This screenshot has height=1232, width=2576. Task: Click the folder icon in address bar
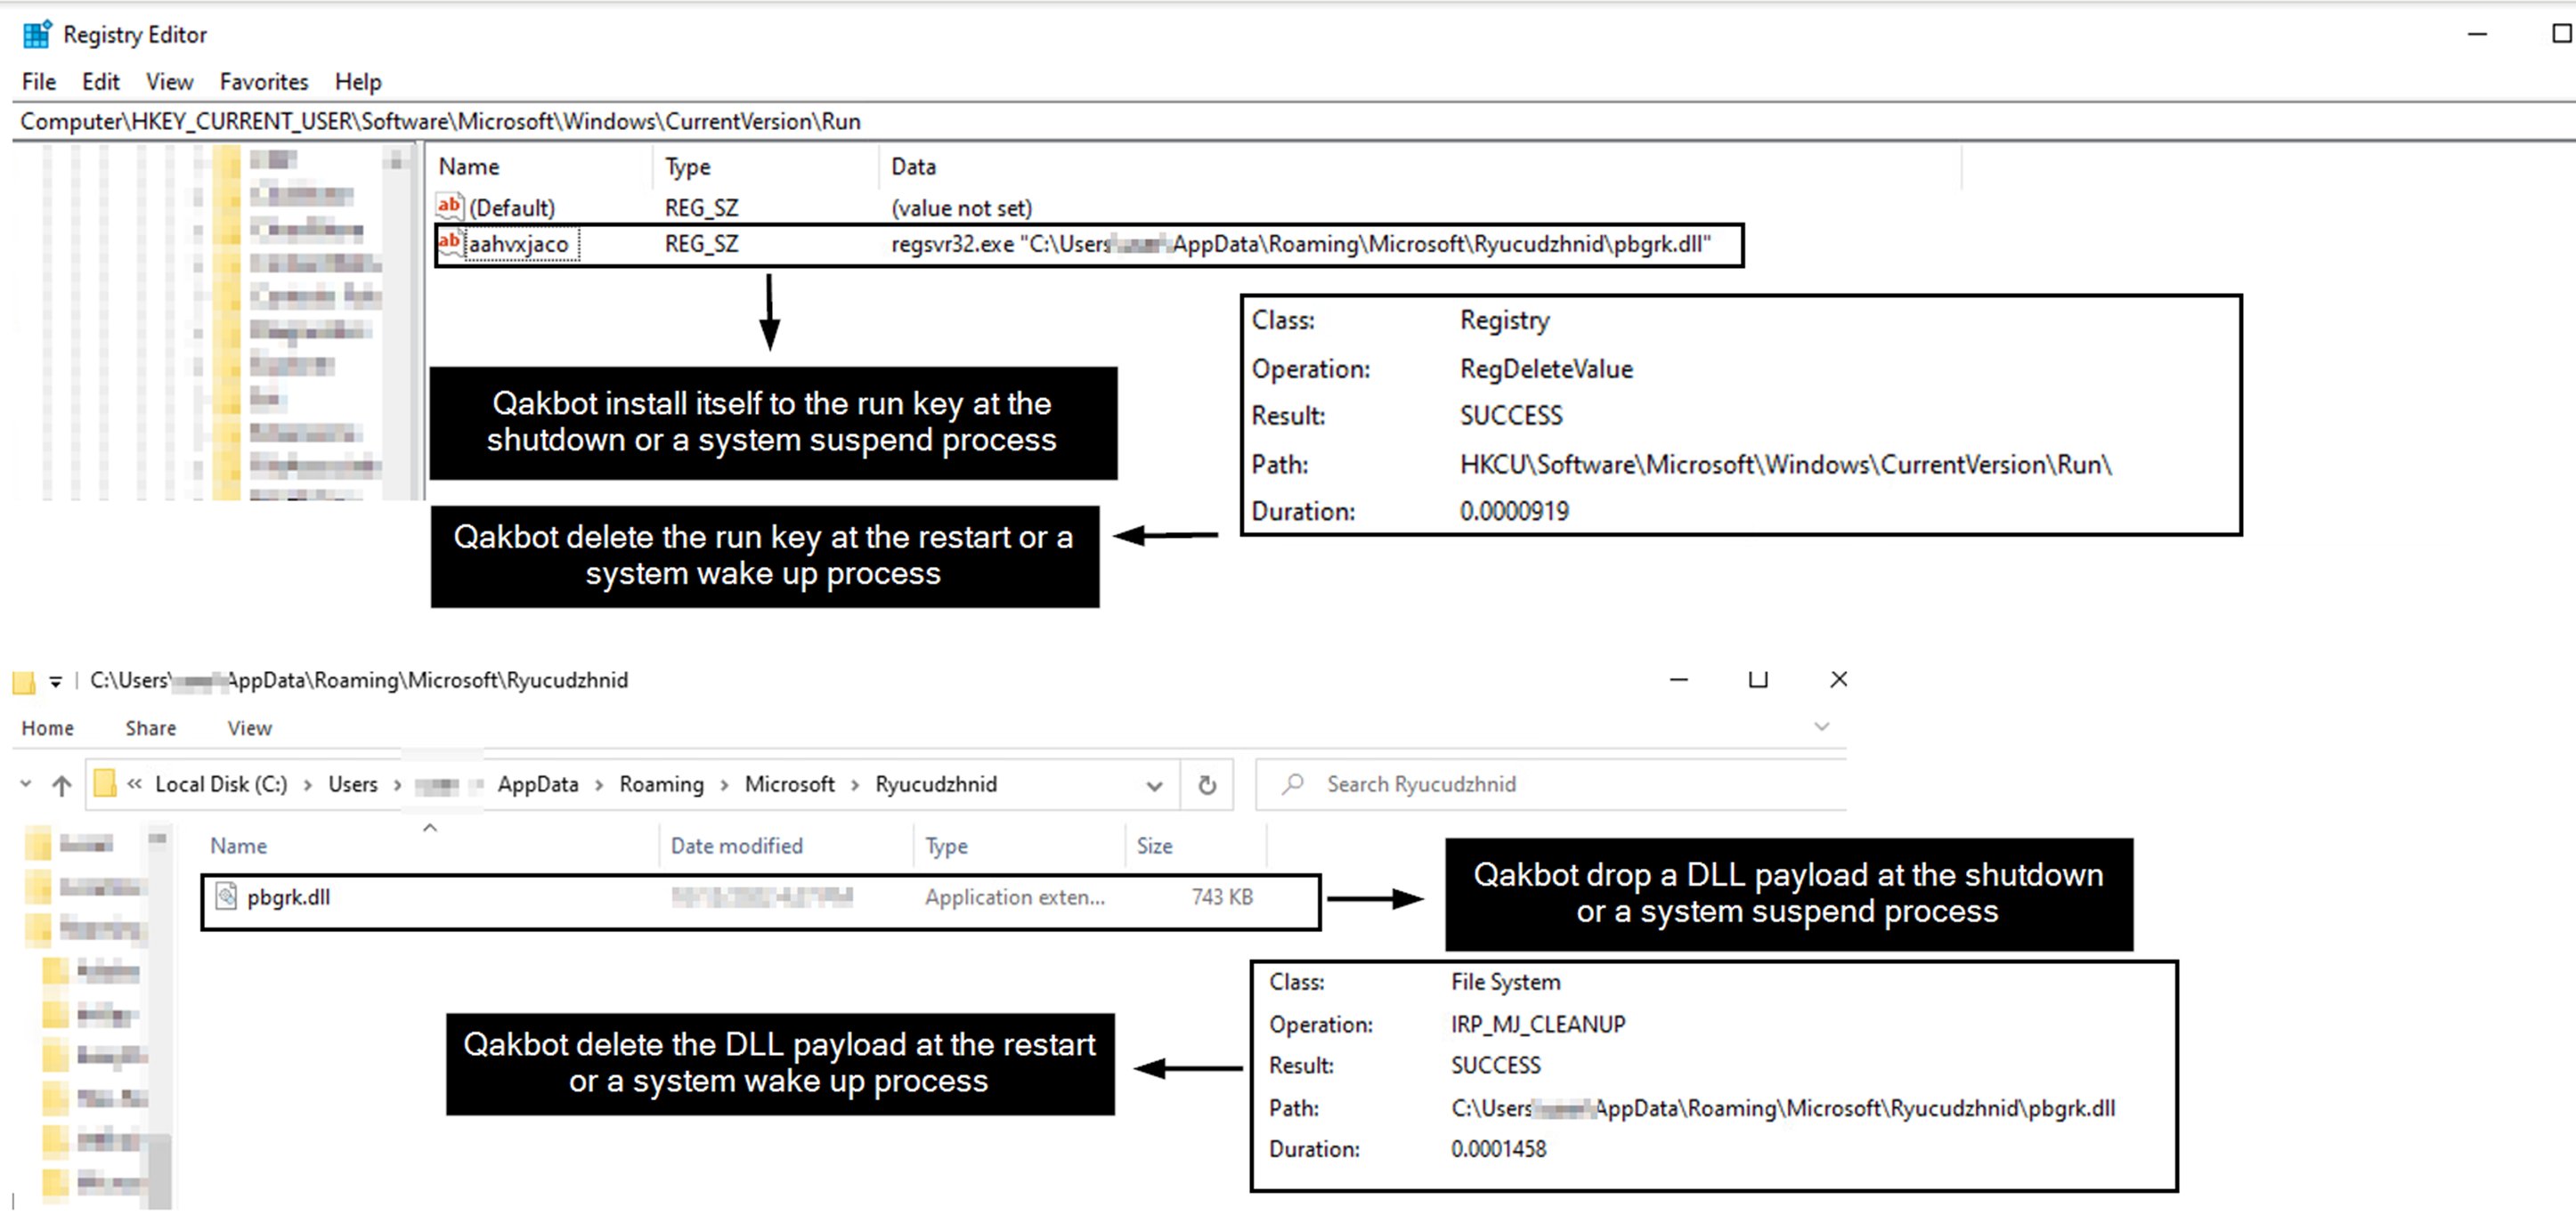click(x=105, y=784)
